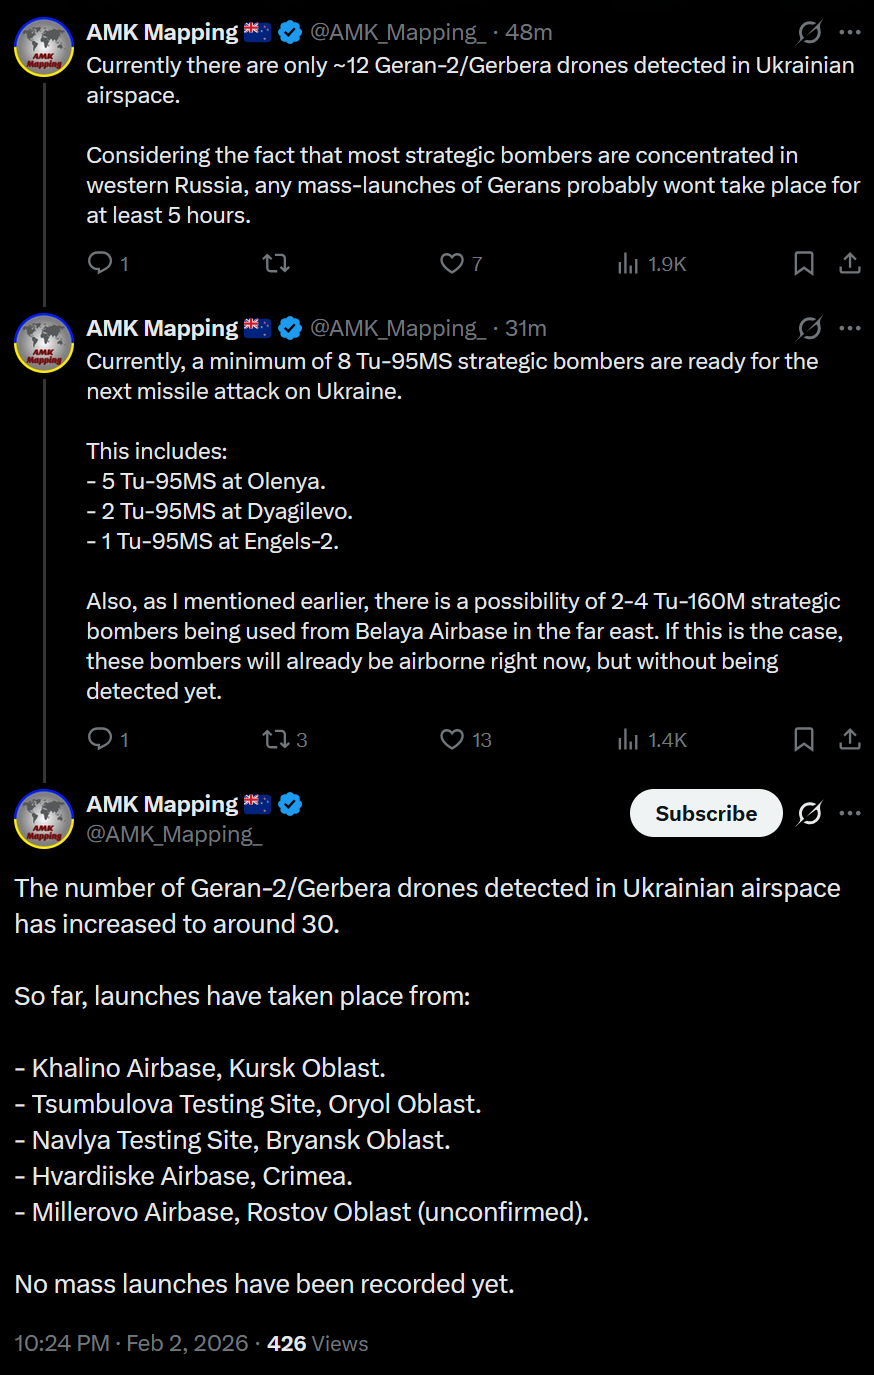This screenshot has width=874, height=1375.
Task: Like the tweet with 7 likes
Action: [452, 263]
